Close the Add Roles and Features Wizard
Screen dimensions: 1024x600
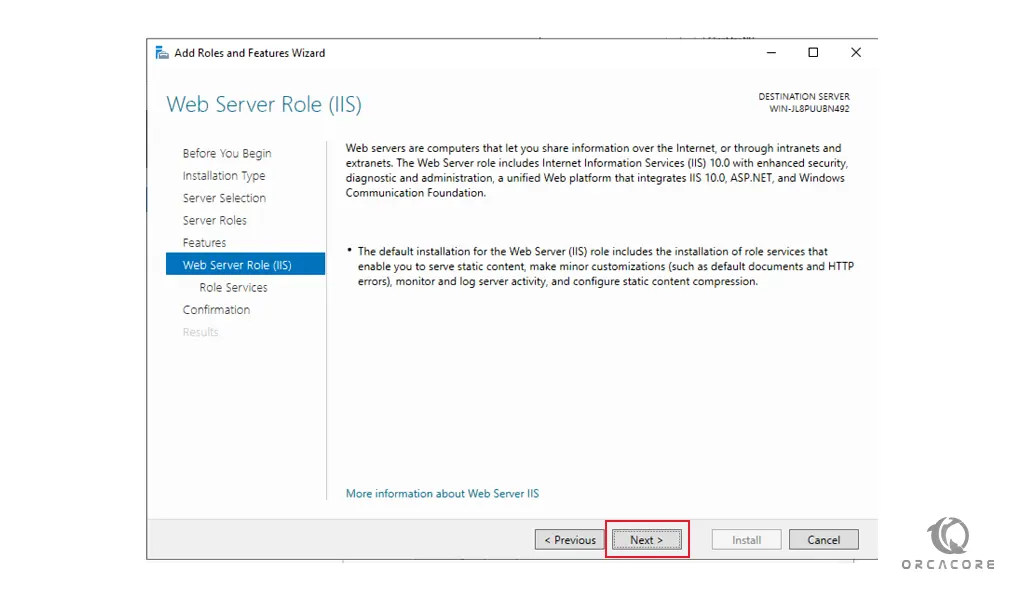coord(856,52)
